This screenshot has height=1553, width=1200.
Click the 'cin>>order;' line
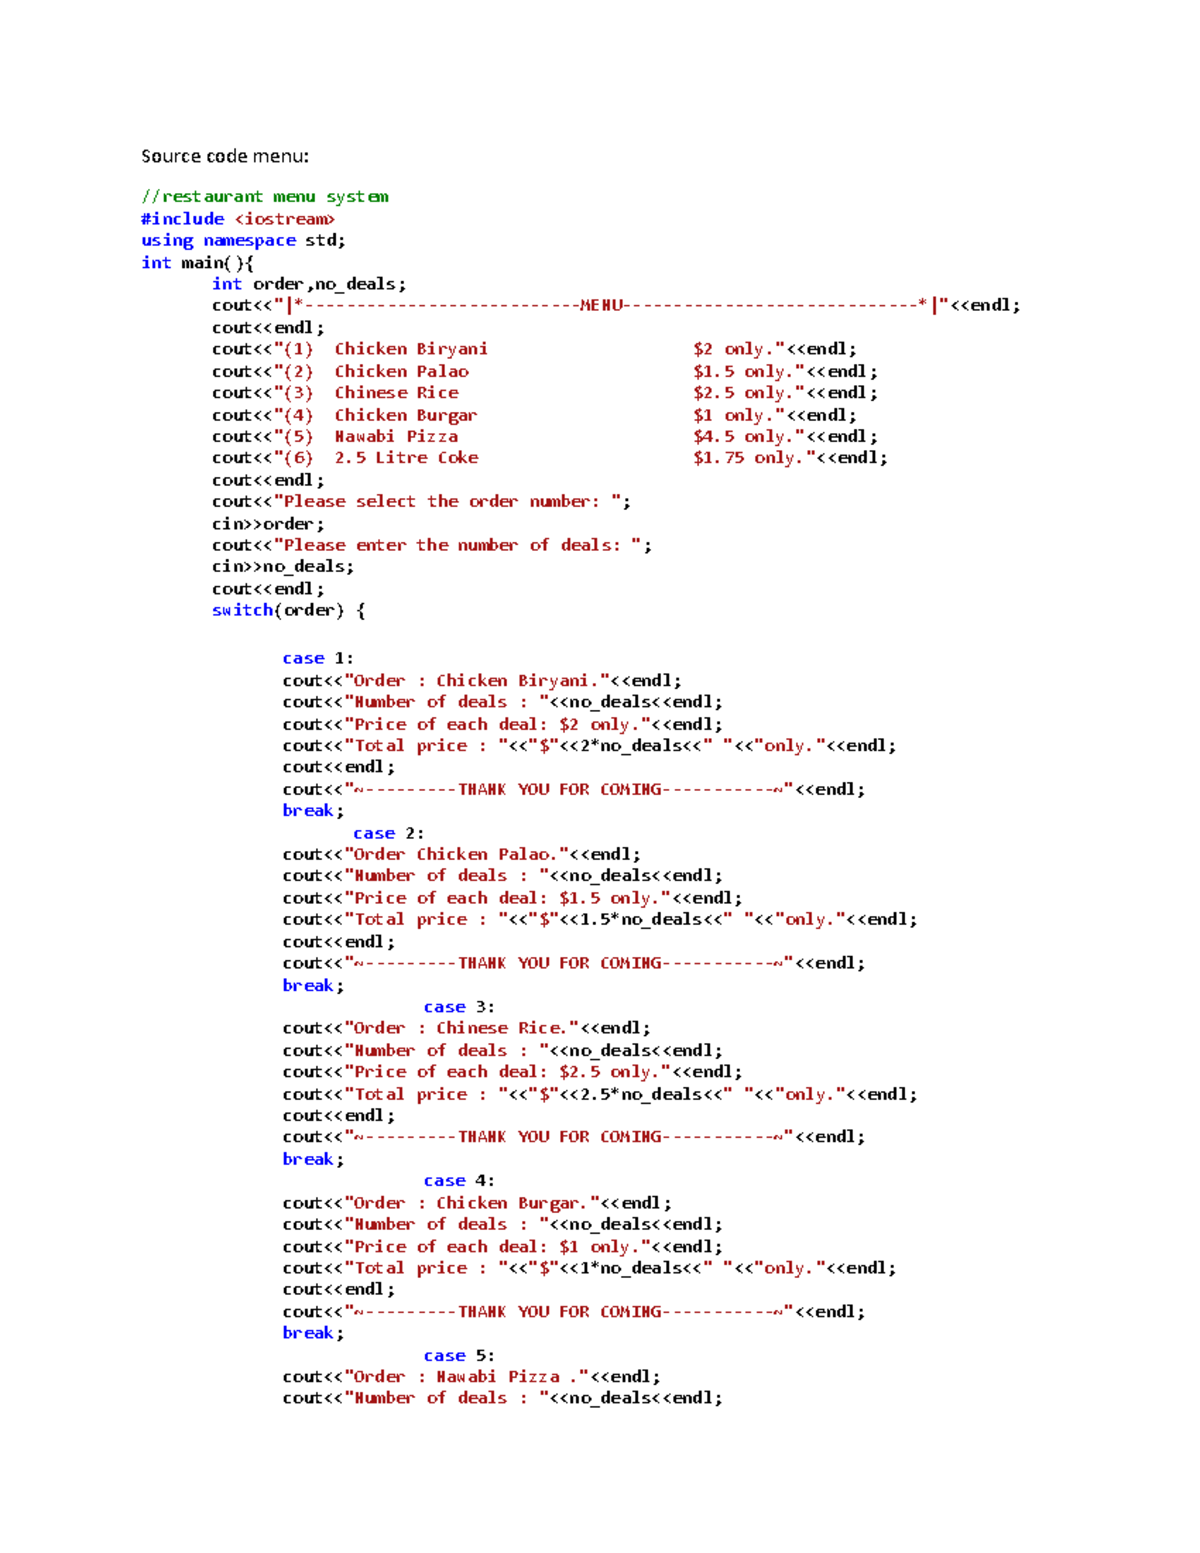tap(268, 524)
